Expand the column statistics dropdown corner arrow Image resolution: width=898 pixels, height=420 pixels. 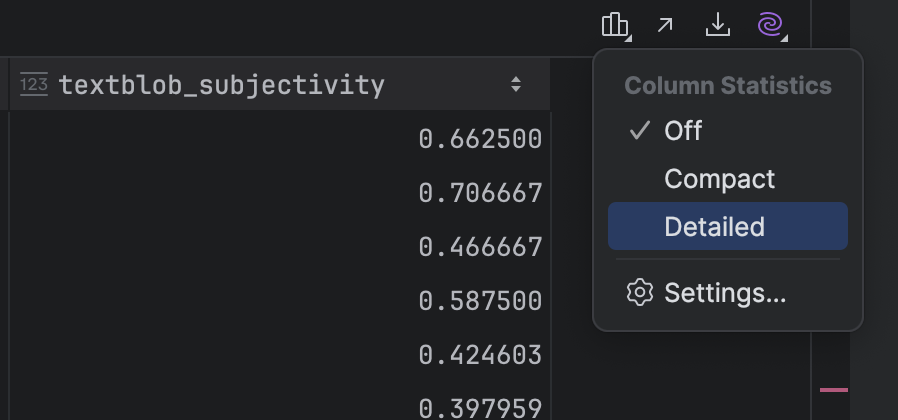coord(628,38)
